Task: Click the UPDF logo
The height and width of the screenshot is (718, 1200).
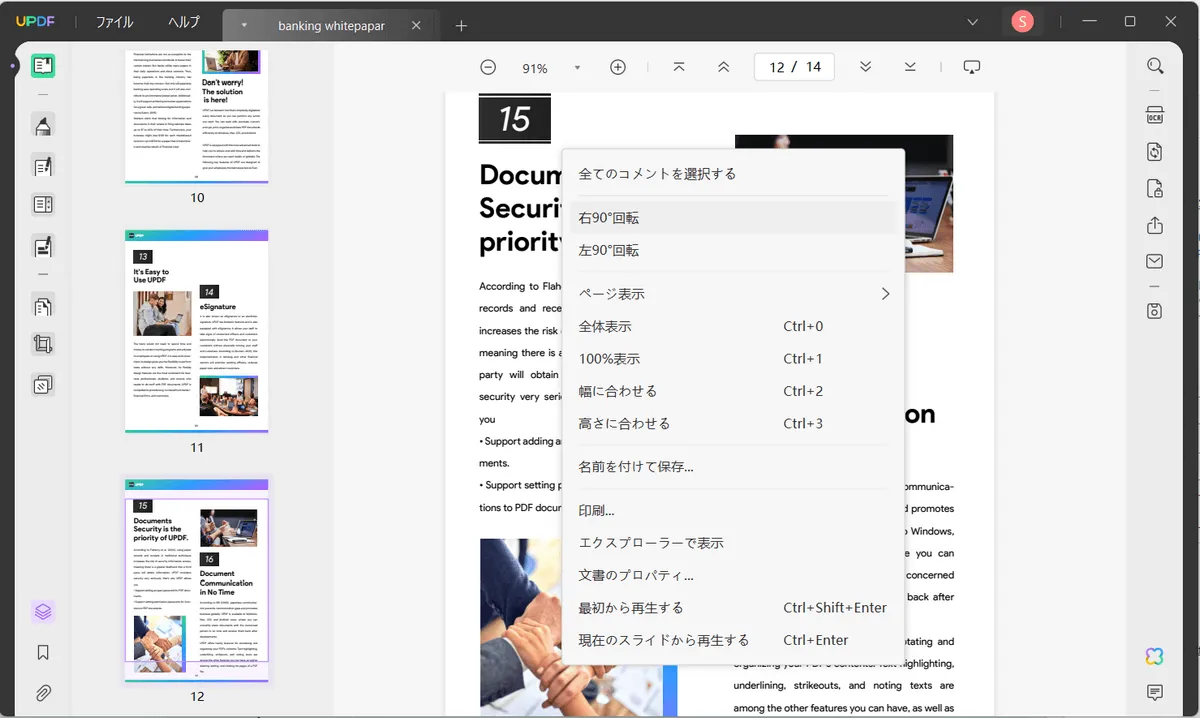Action: (35, 22)
